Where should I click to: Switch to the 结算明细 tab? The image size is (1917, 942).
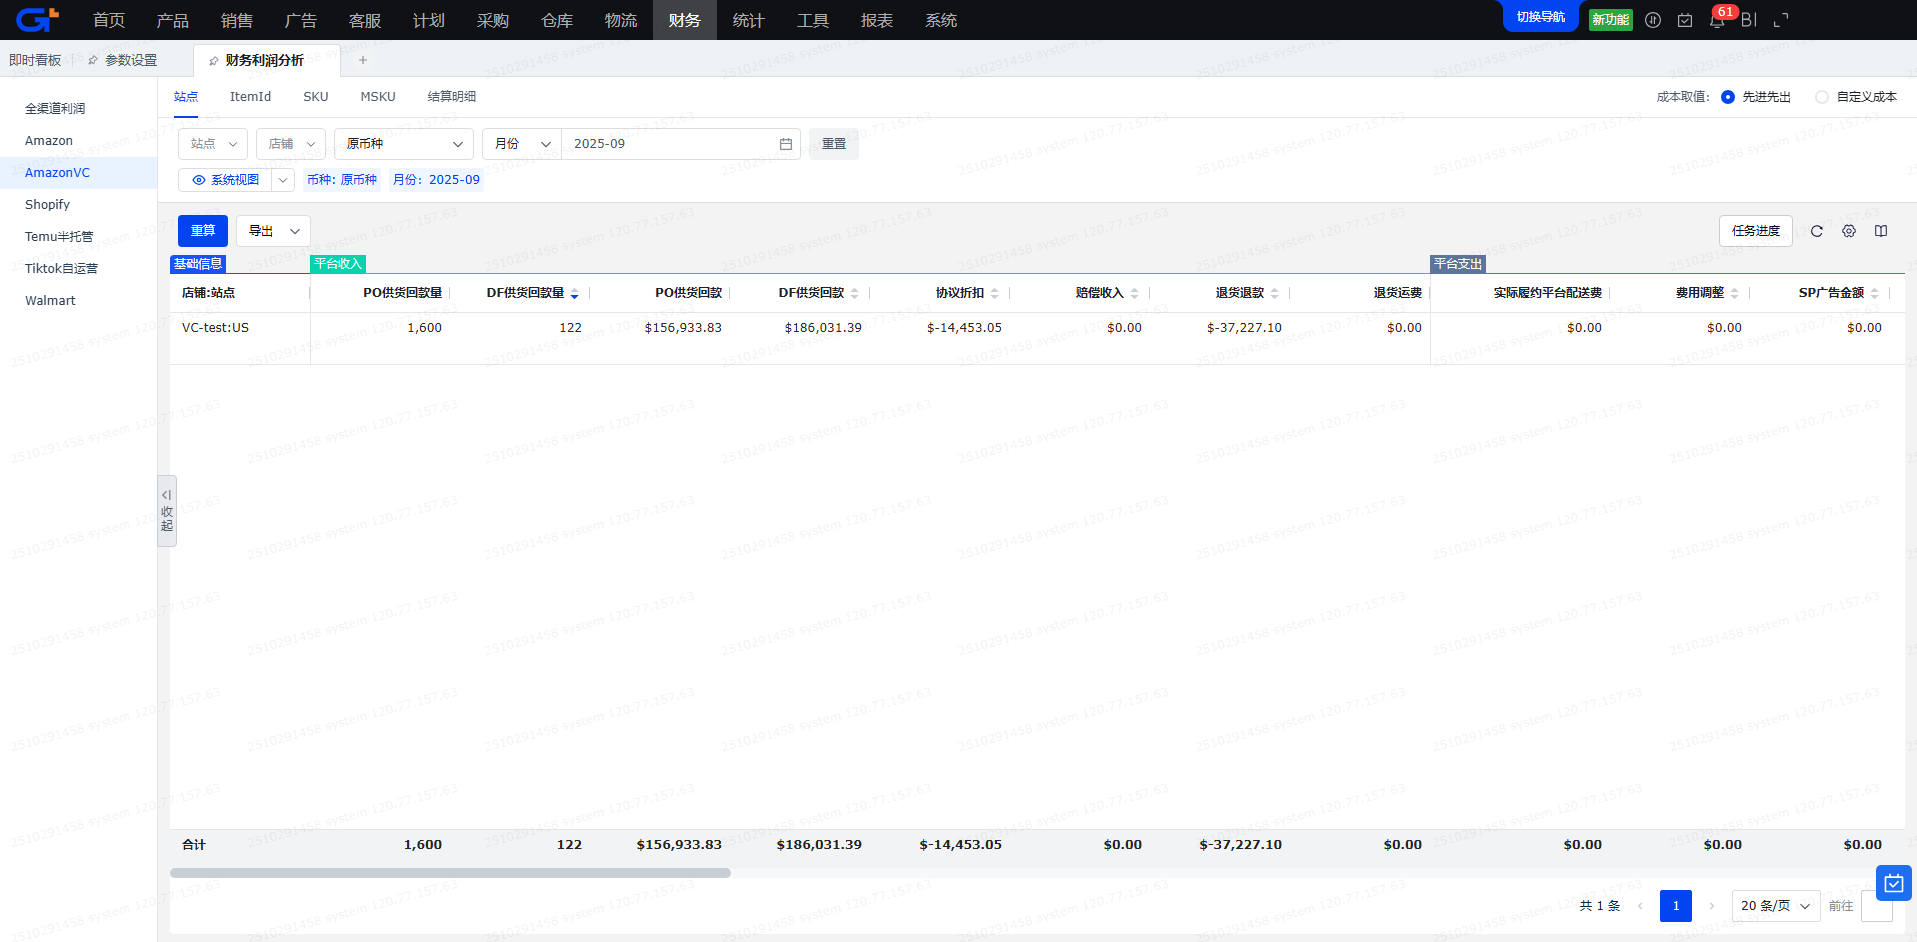(x=452, y=97)
